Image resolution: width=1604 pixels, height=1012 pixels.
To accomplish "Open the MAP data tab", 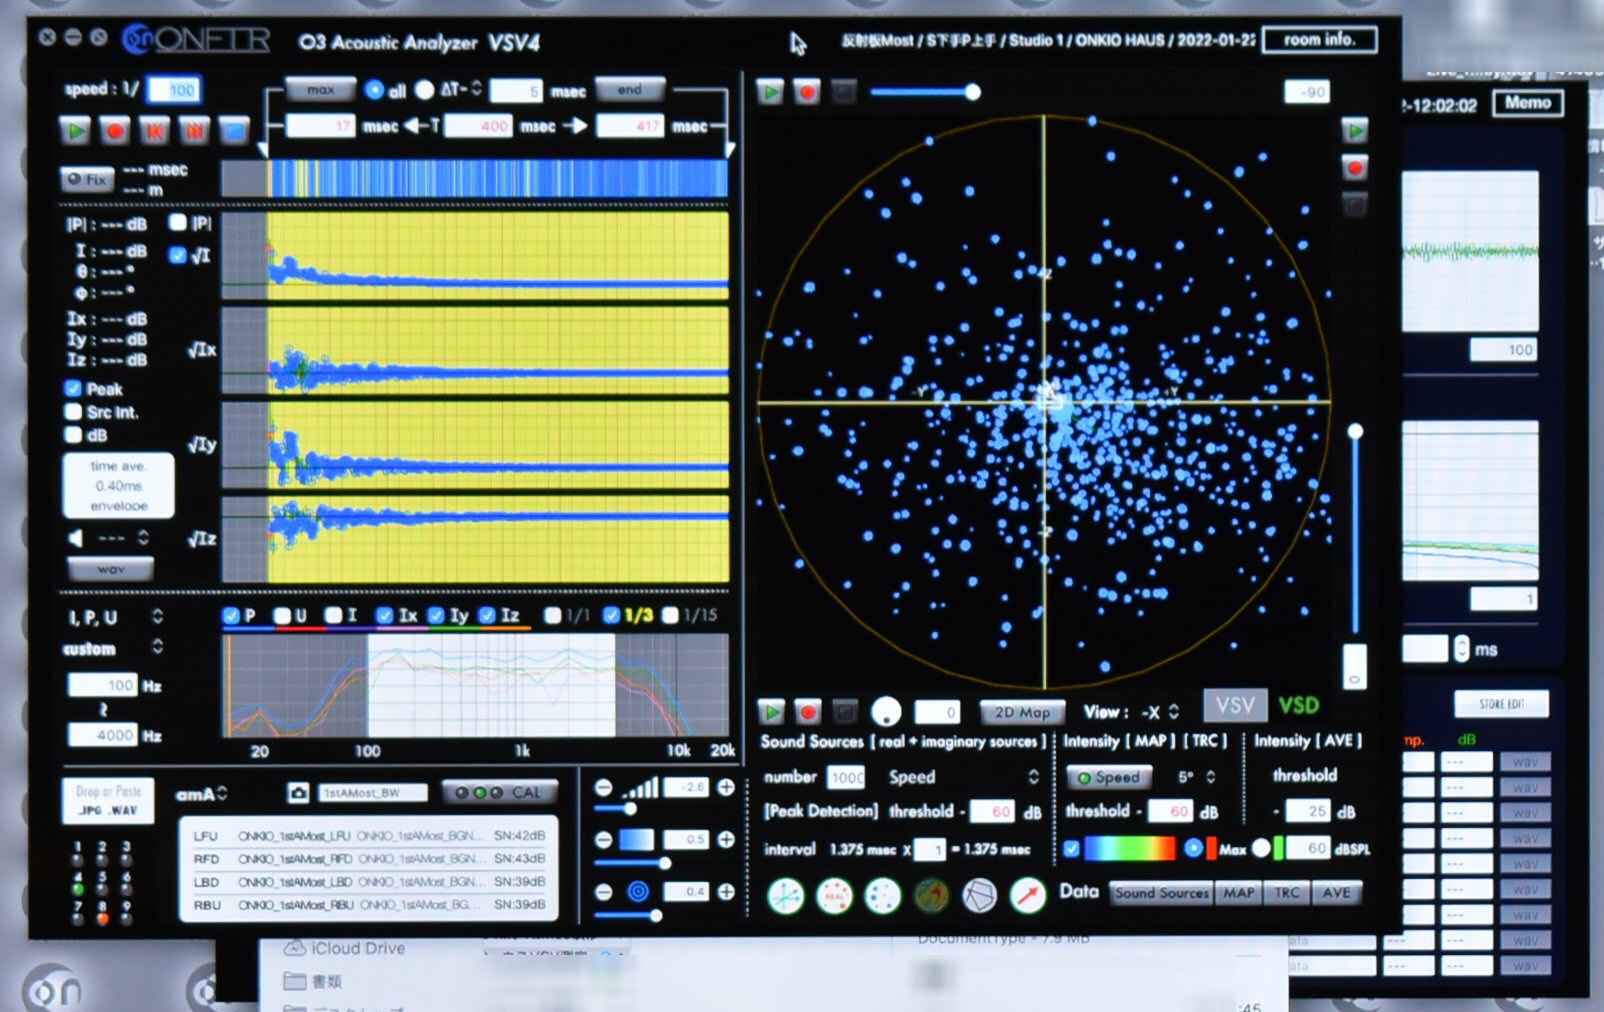I will [1238, 893].
